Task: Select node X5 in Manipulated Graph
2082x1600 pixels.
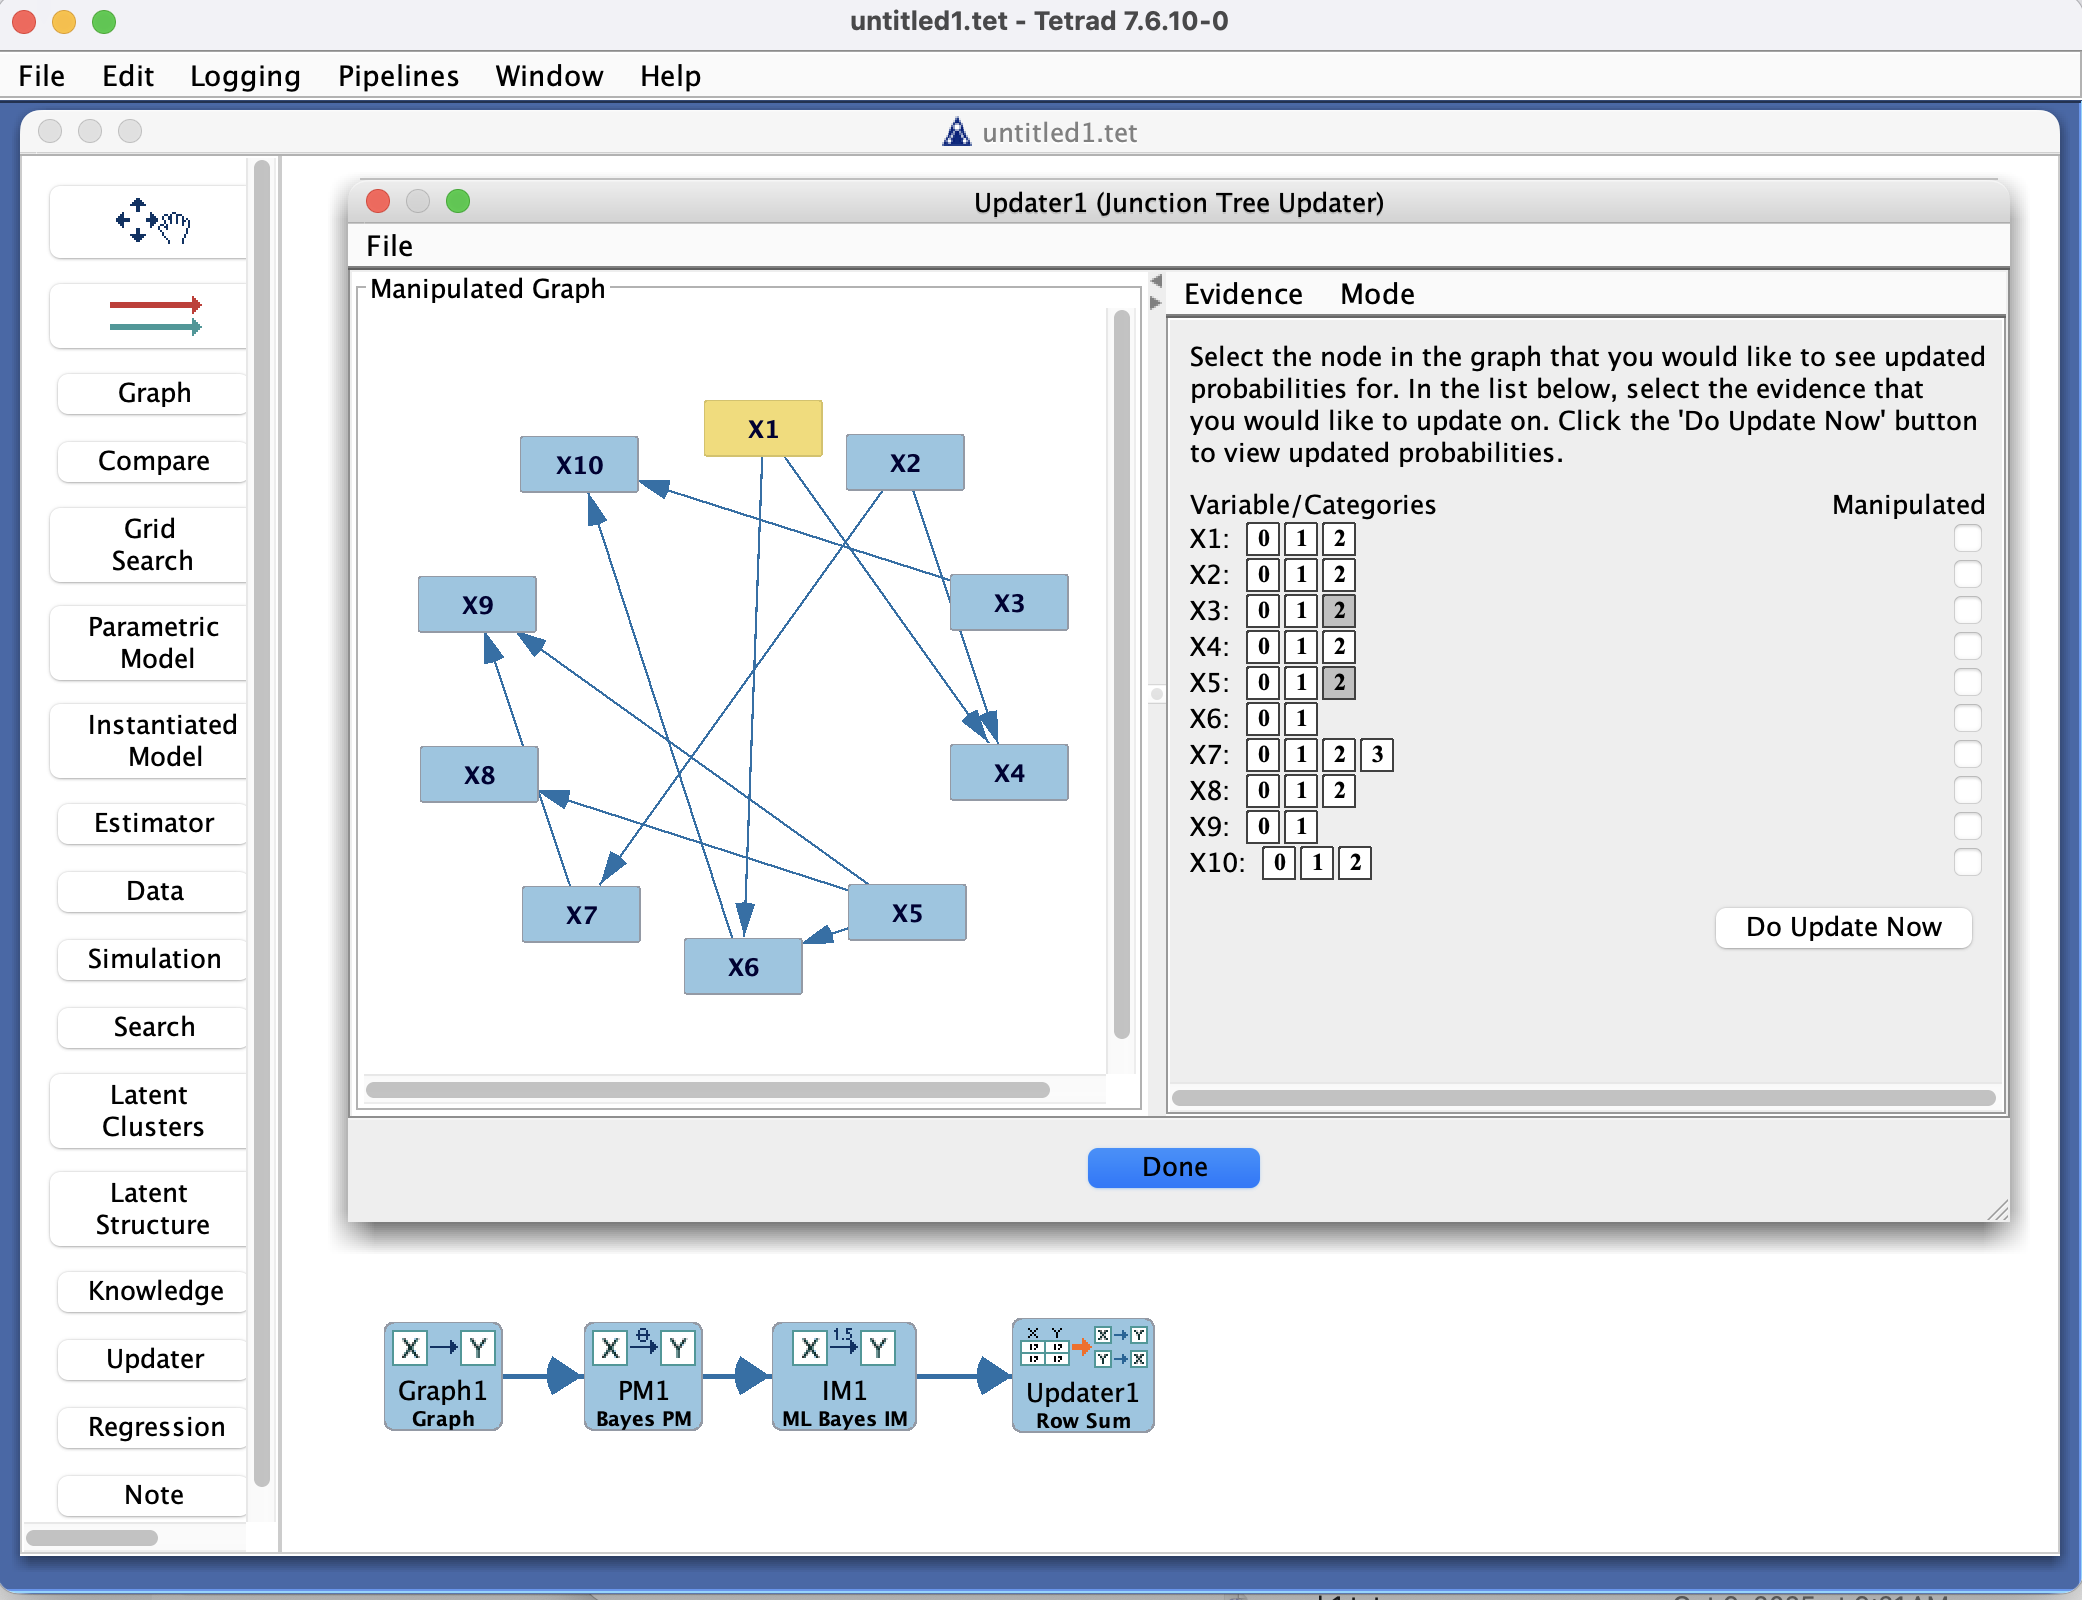Action: click(907, 913)
